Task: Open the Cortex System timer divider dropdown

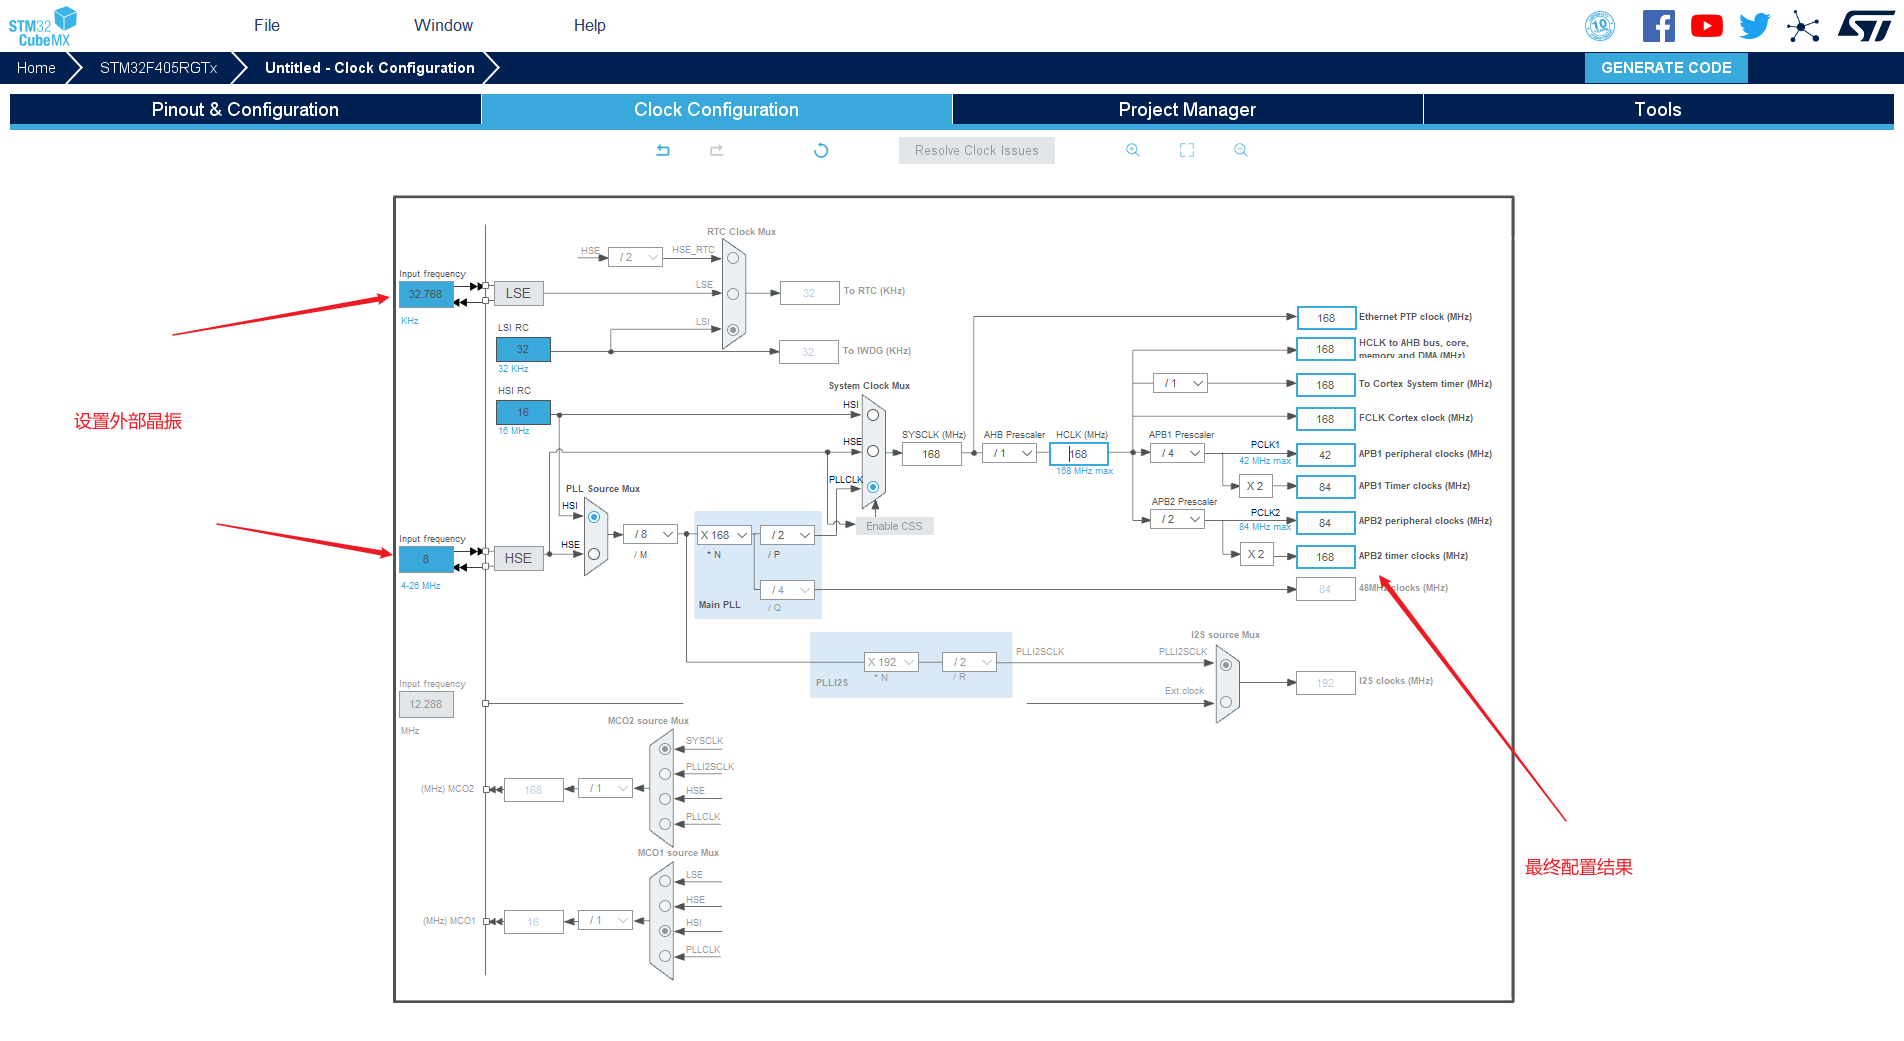Action: pos(1181,383)
